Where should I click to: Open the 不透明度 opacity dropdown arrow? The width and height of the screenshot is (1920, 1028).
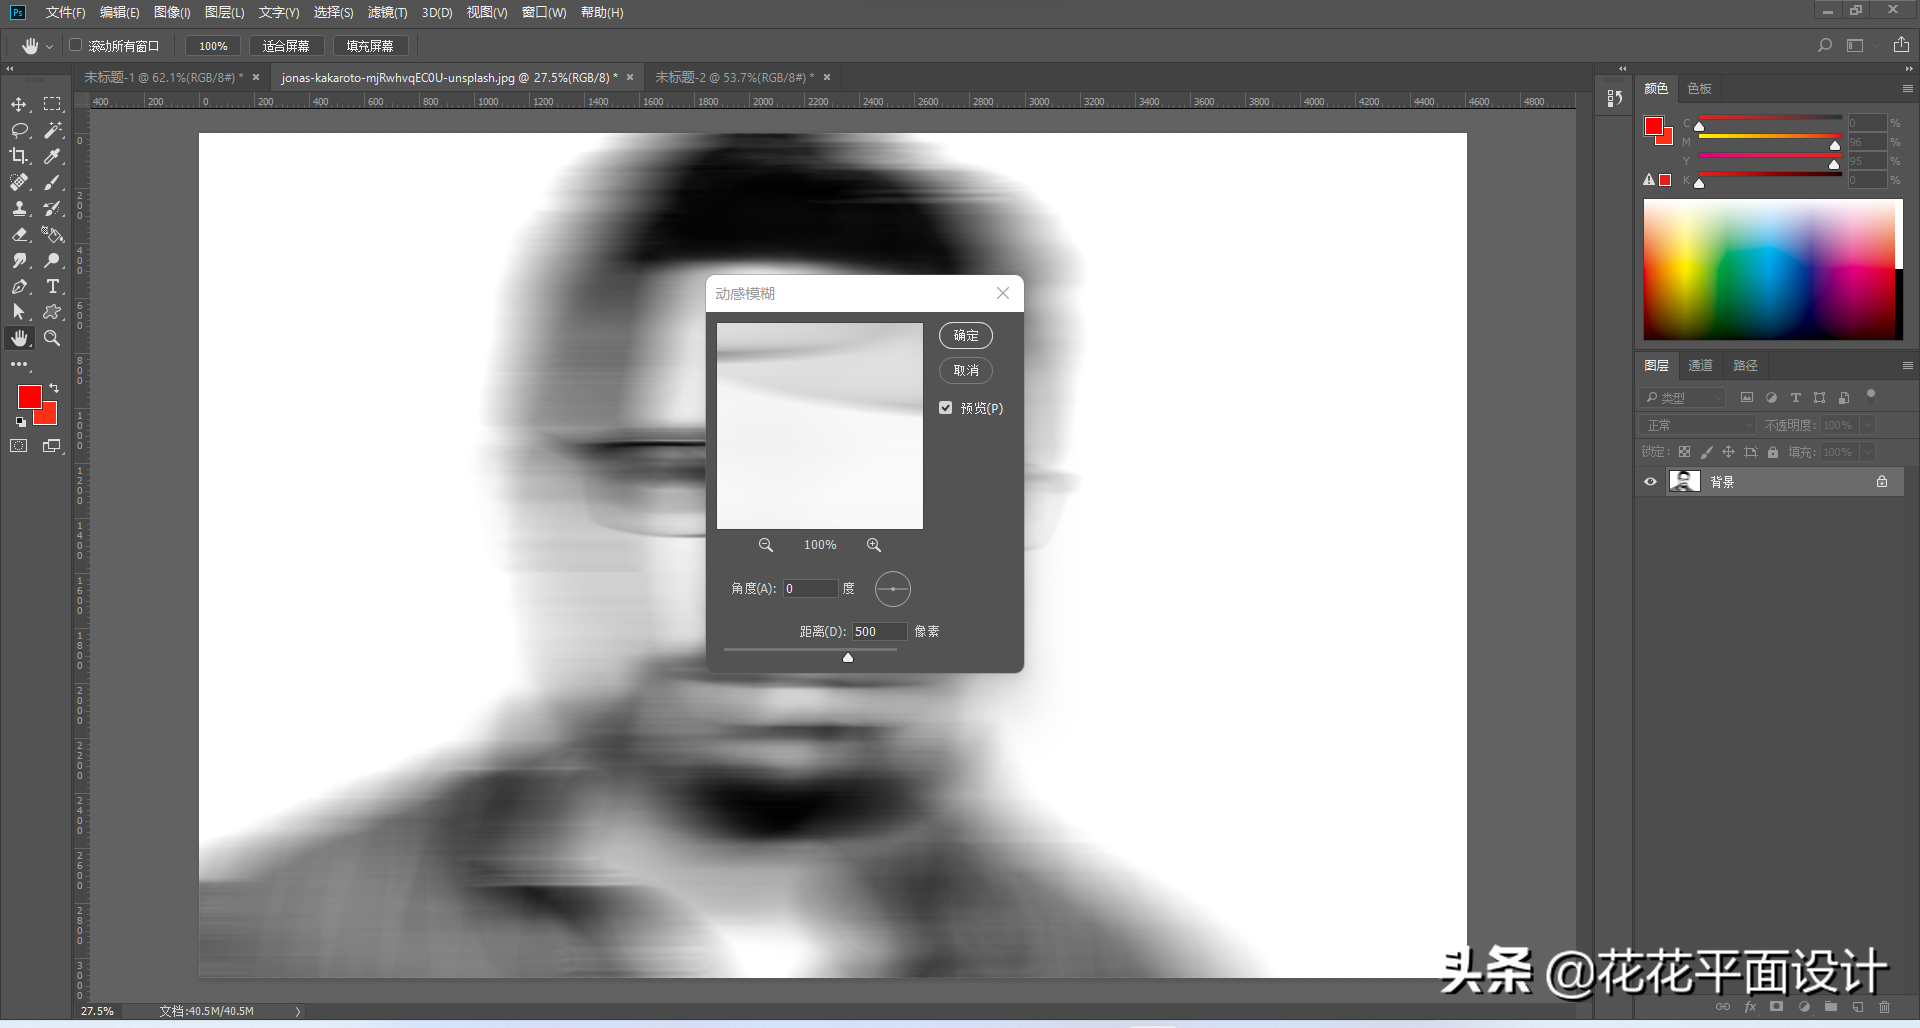1867,425
